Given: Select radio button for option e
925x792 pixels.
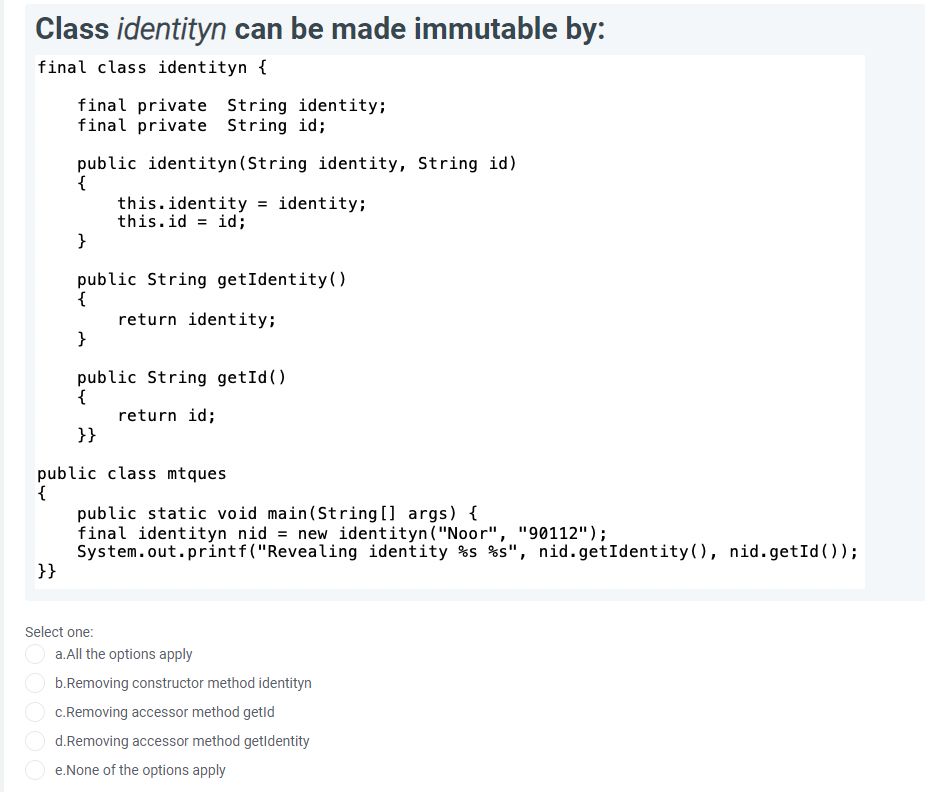Looking at the screenshot, I should coord(35,770).
